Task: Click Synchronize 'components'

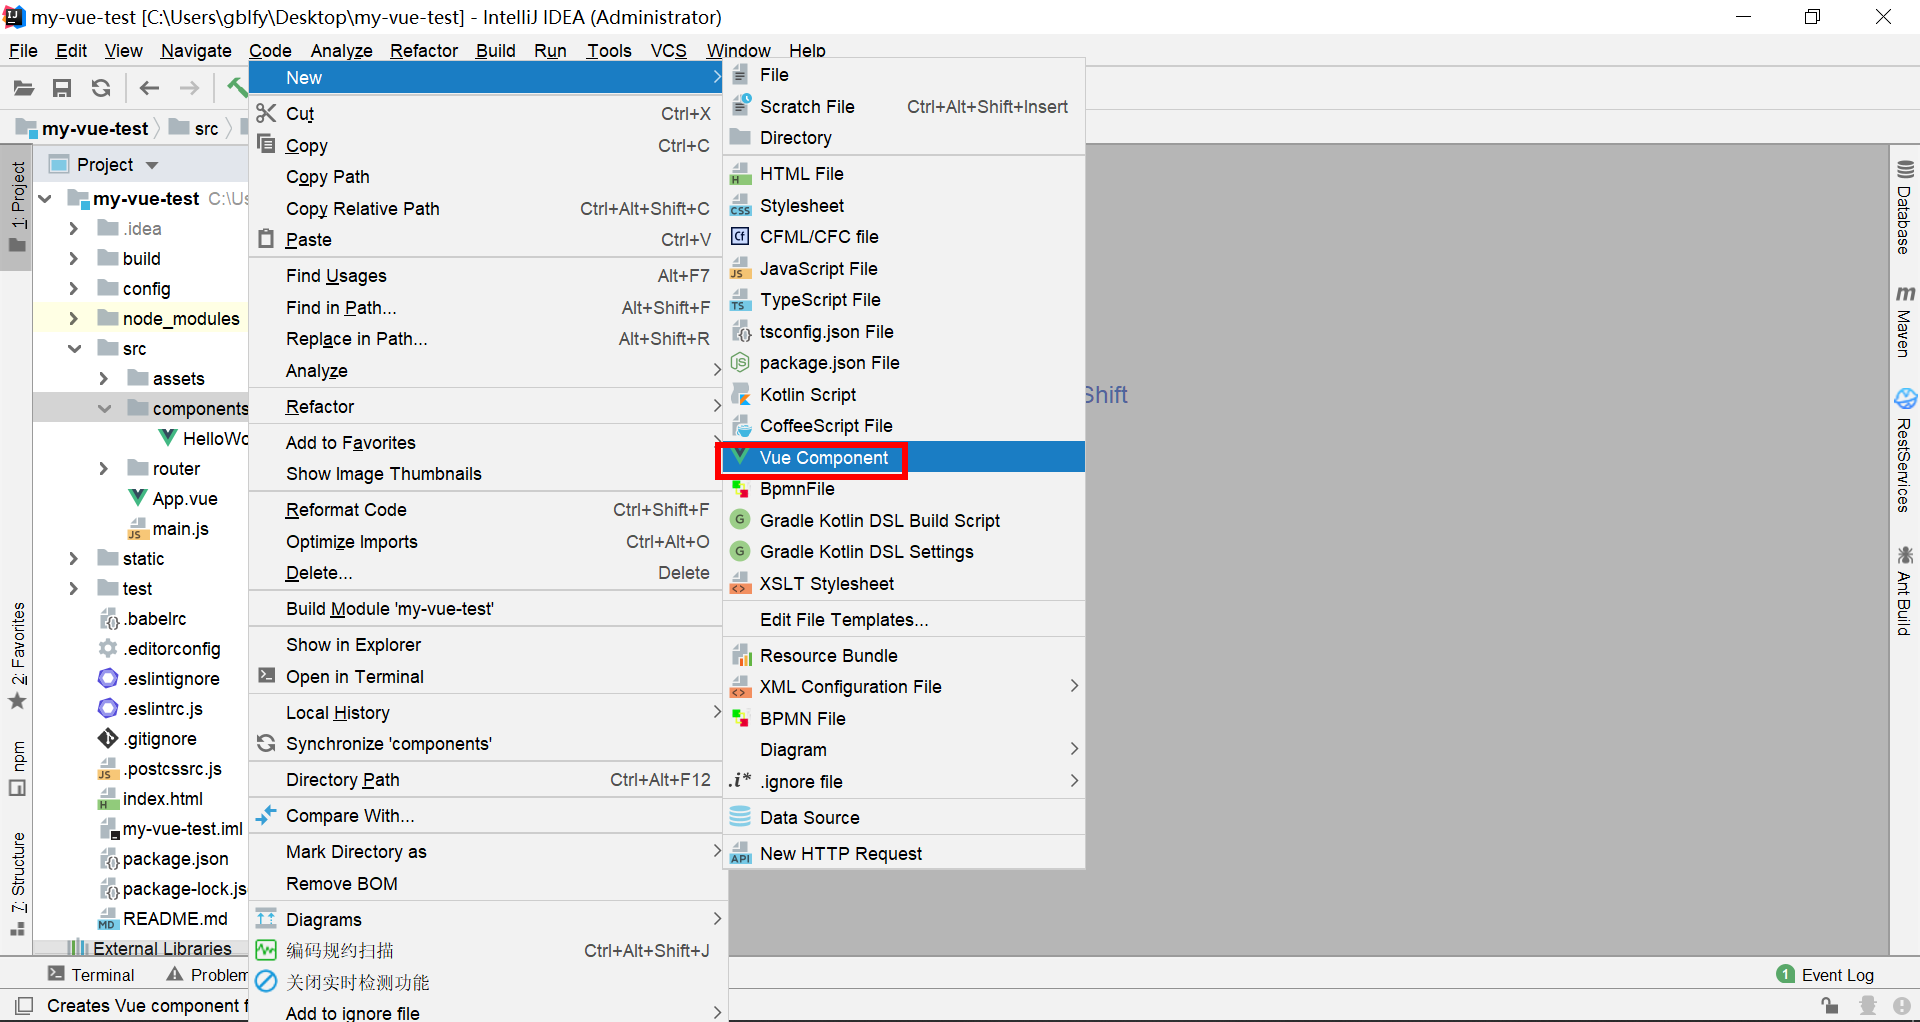Action: (x=485, y=744)
